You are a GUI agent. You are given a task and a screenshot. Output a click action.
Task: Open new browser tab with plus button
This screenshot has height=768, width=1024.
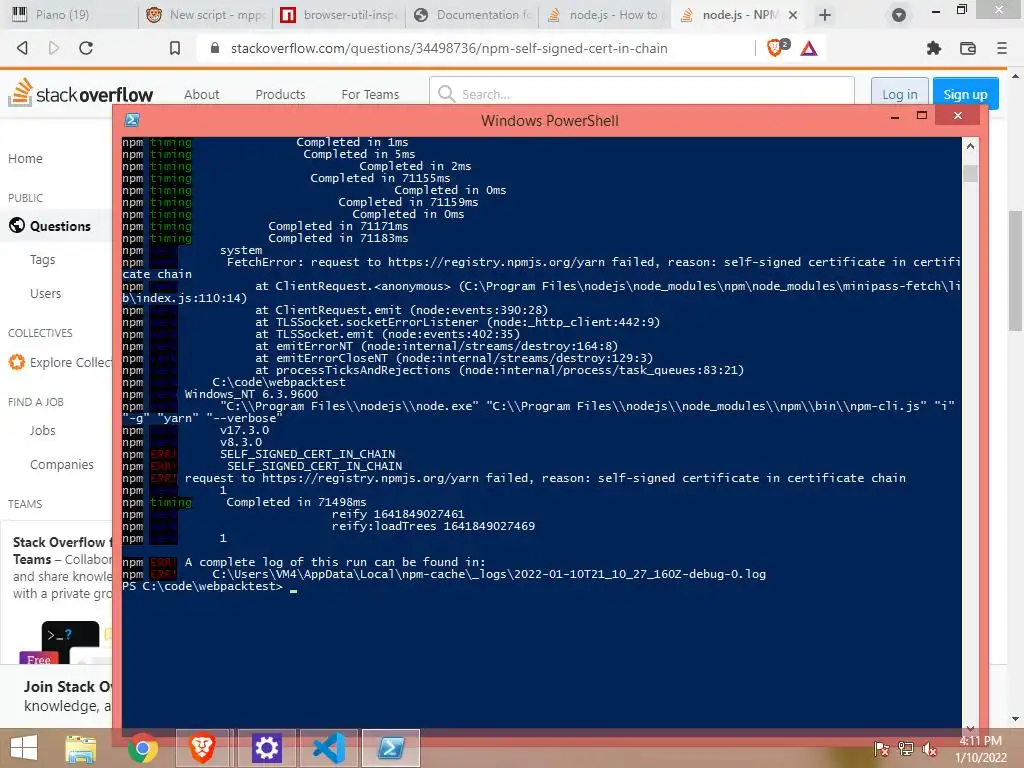click(825, 14)
